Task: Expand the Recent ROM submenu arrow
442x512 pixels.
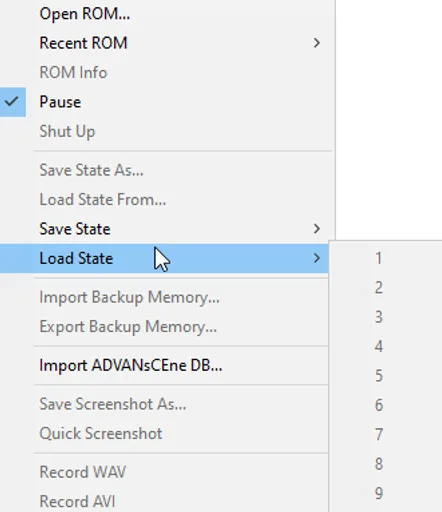Action: pos(317,43)
